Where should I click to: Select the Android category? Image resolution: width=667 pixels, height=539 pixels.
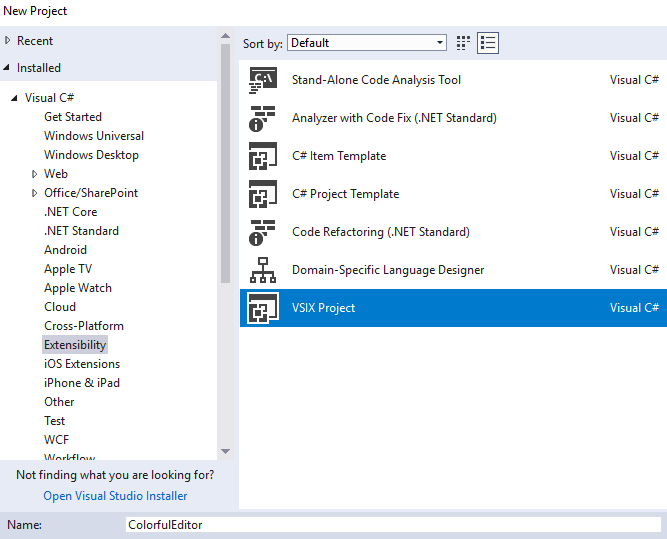point(66,250)
